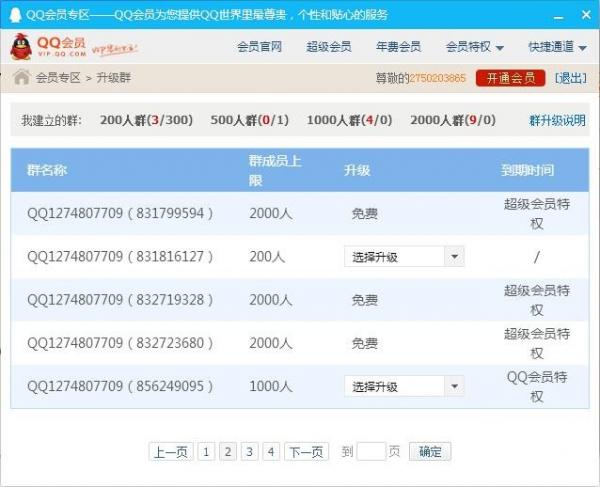
Task: Click the [退出] logout link
Action: click(571, 78)
